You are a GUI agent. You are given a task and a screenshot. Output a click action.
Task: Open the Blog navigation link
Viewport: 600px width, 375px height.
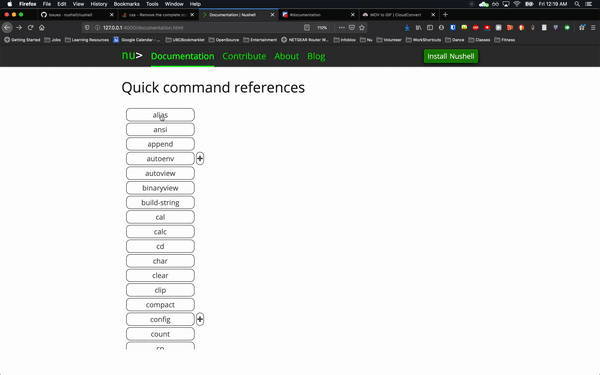pyautogui.click(x=316, y=56)
